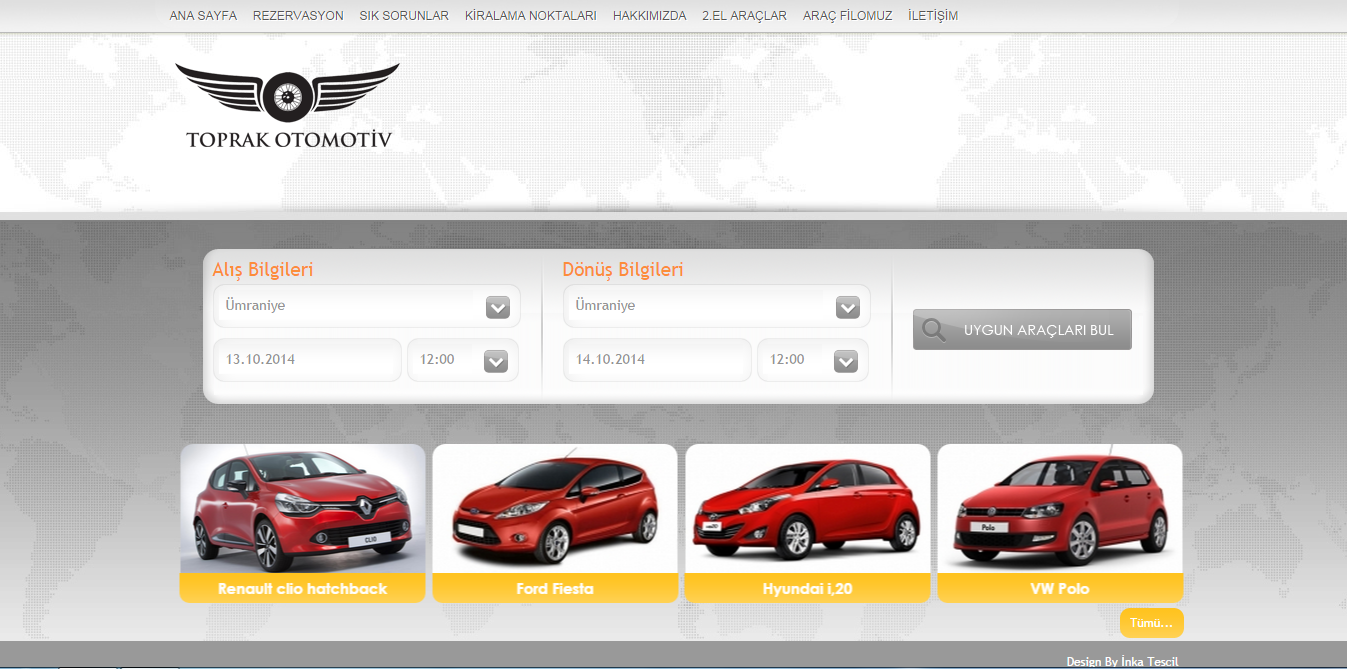Go to the Rezervasyon menu item

[298, 16]
